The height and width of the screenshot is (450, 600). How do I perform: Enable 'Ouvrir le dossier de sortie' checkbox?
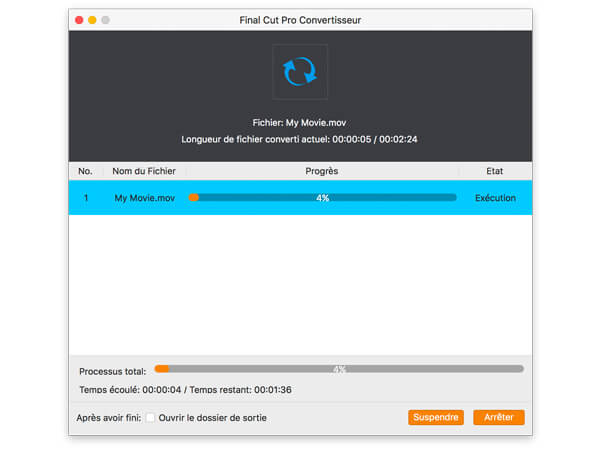150,417
